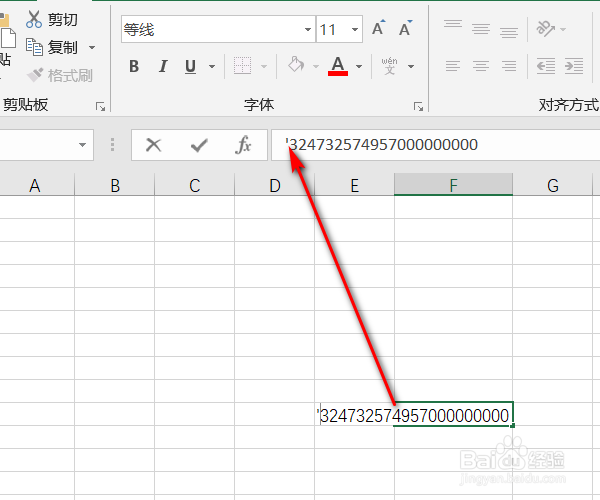Image resolution: width=600 pixels, height=500 pixels.
Task: Open the Copy (复制) dropdown arrow
Action: 92,47
